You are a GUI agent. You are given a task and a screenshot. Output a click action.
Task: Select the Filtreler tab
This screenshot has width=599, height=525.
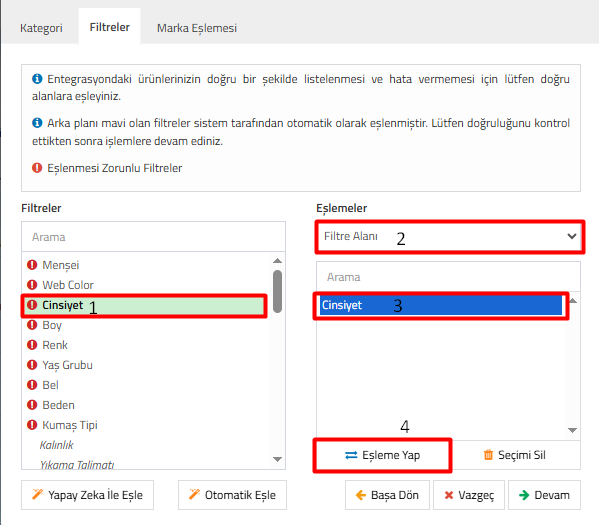pos(110,27)
